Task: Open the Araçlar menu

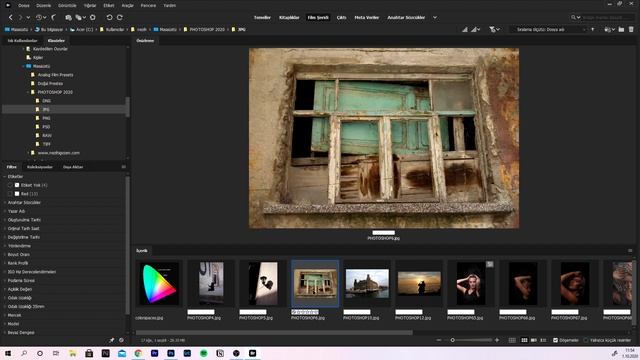Action: point(127,6)
